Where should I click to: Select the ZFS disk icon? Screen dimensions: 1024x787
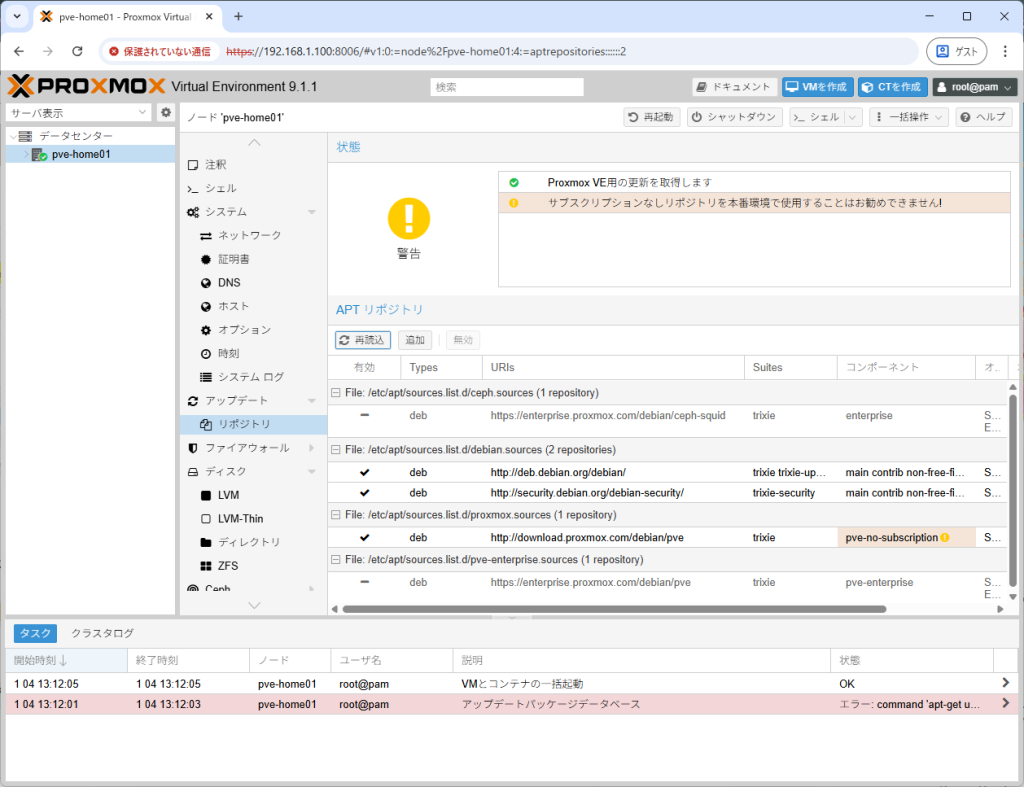[227, 565]
